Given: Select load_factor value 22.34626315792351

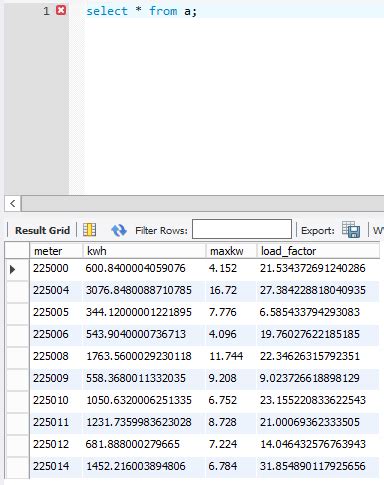Looking at the screenshot, I should 318,356.
